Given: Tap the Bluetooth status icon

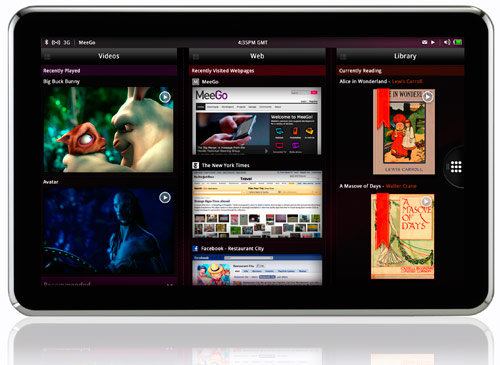Looking at the screenshot, I should tap(47, 42).
